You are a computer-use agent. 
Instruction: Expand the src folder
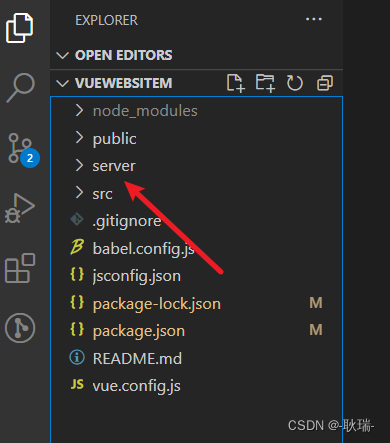(x=196, y=193)
